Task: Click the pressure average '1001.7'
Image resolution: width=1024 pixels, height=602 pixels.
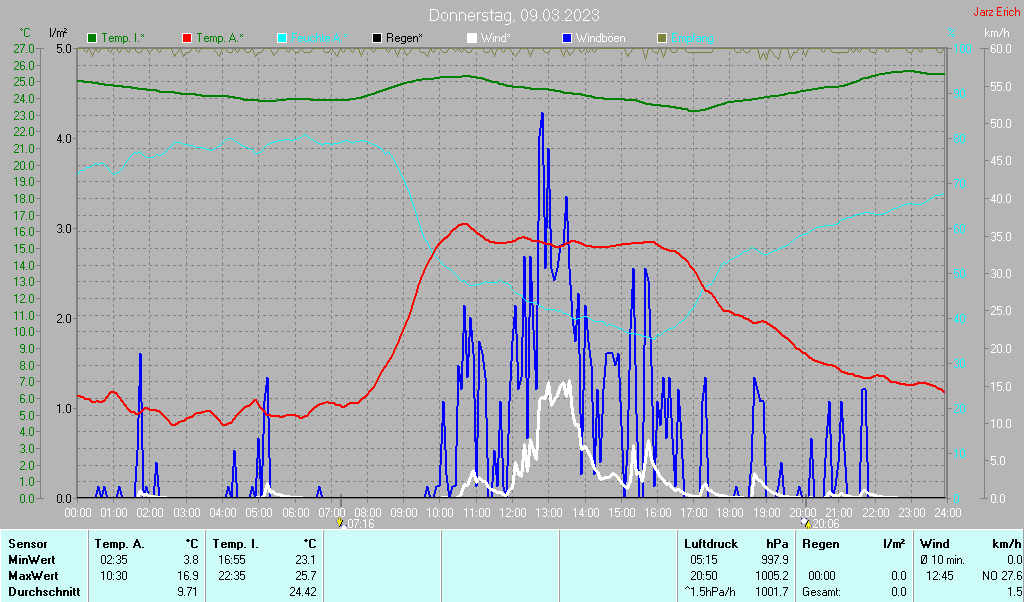Action: click(x=772, y=592)
